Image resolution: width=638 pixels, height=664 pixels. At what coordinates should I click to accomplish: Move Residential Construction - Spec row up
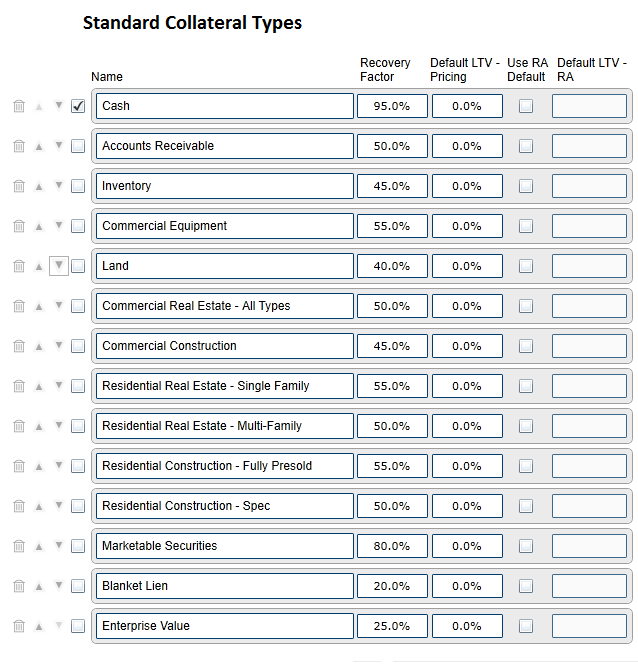tap(39, 506)
